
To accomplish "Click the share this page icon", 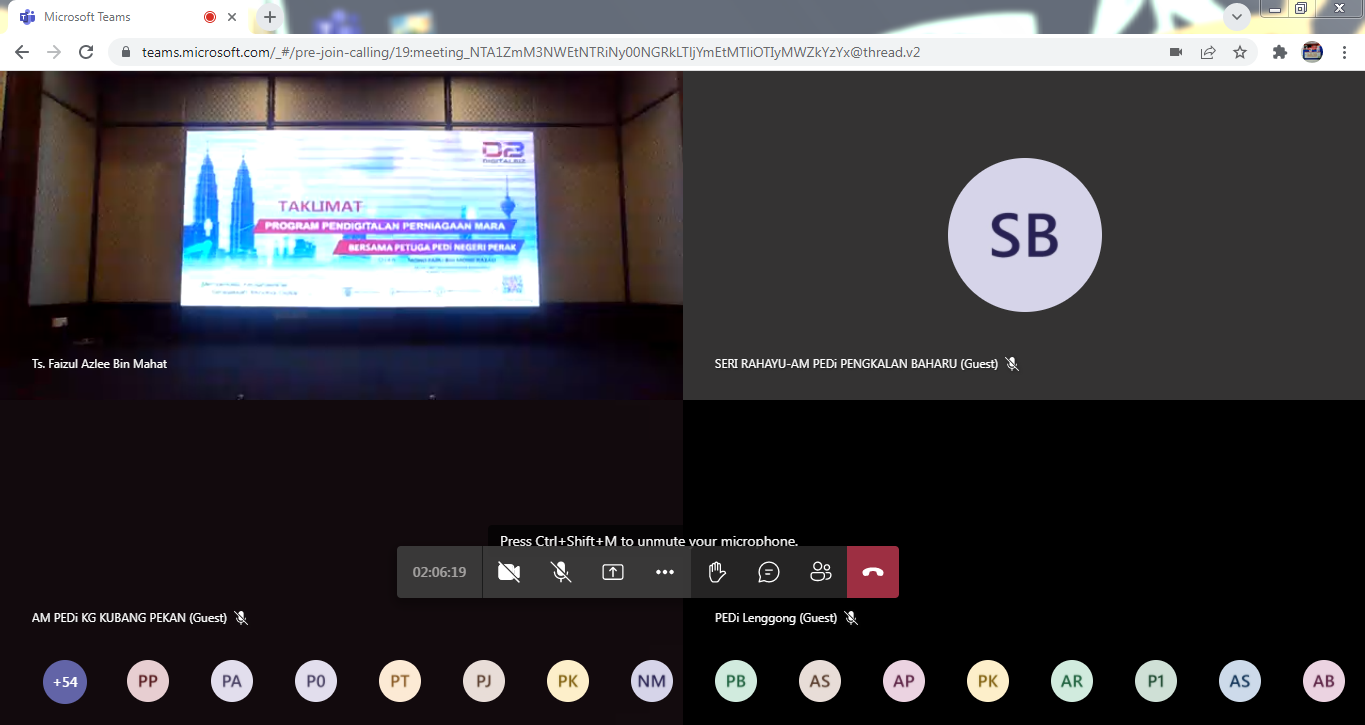I will (x=1208, y=52).
